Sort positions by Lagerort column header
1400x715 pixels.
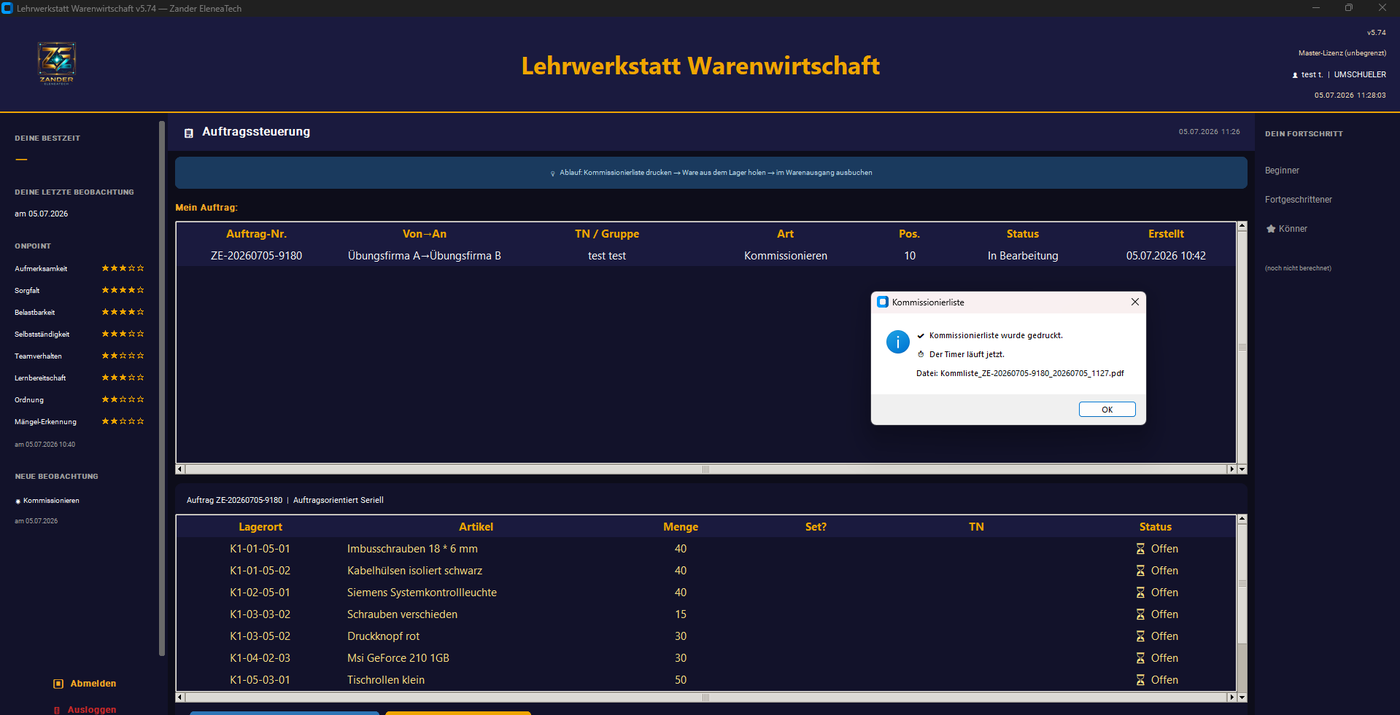[x=260, y=527]
